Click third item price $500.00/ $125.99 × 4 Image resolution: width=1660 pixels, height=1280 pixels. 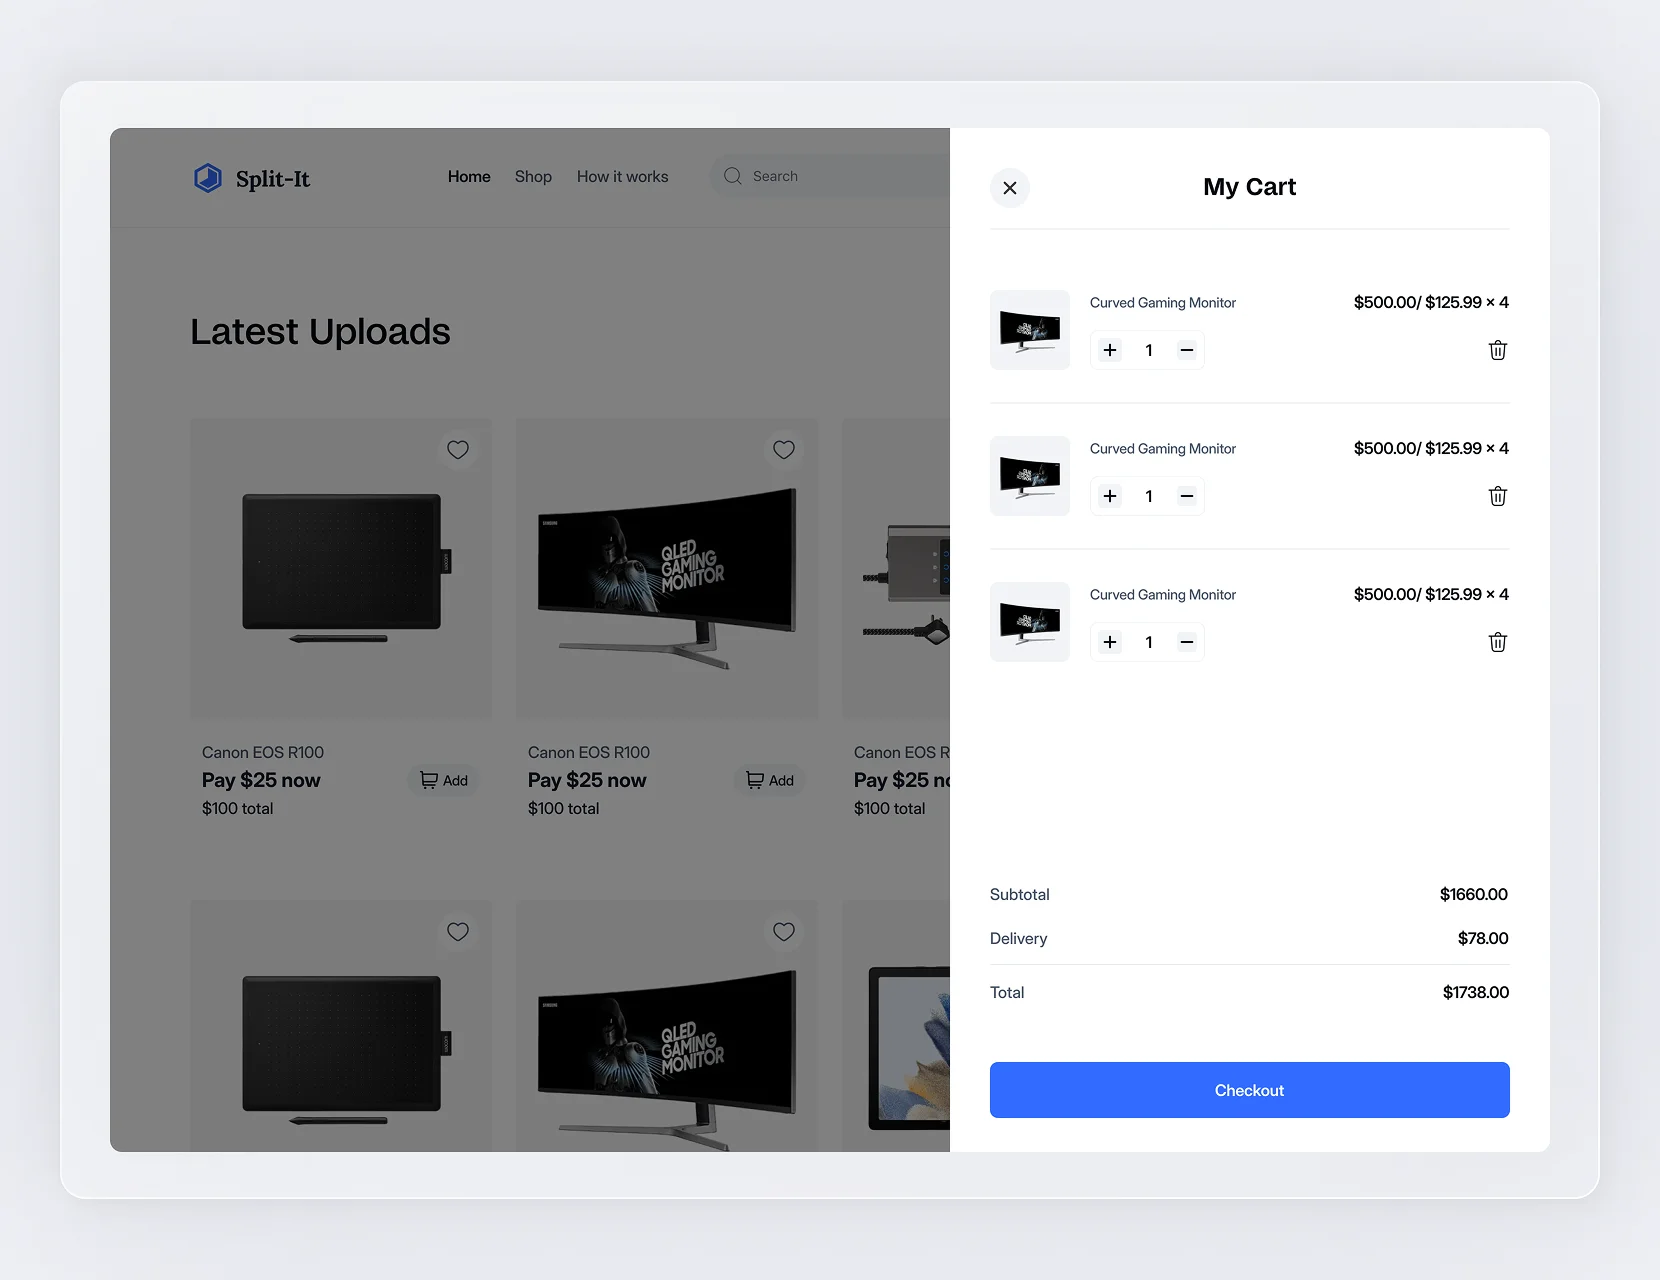[x=1431, y=594]
